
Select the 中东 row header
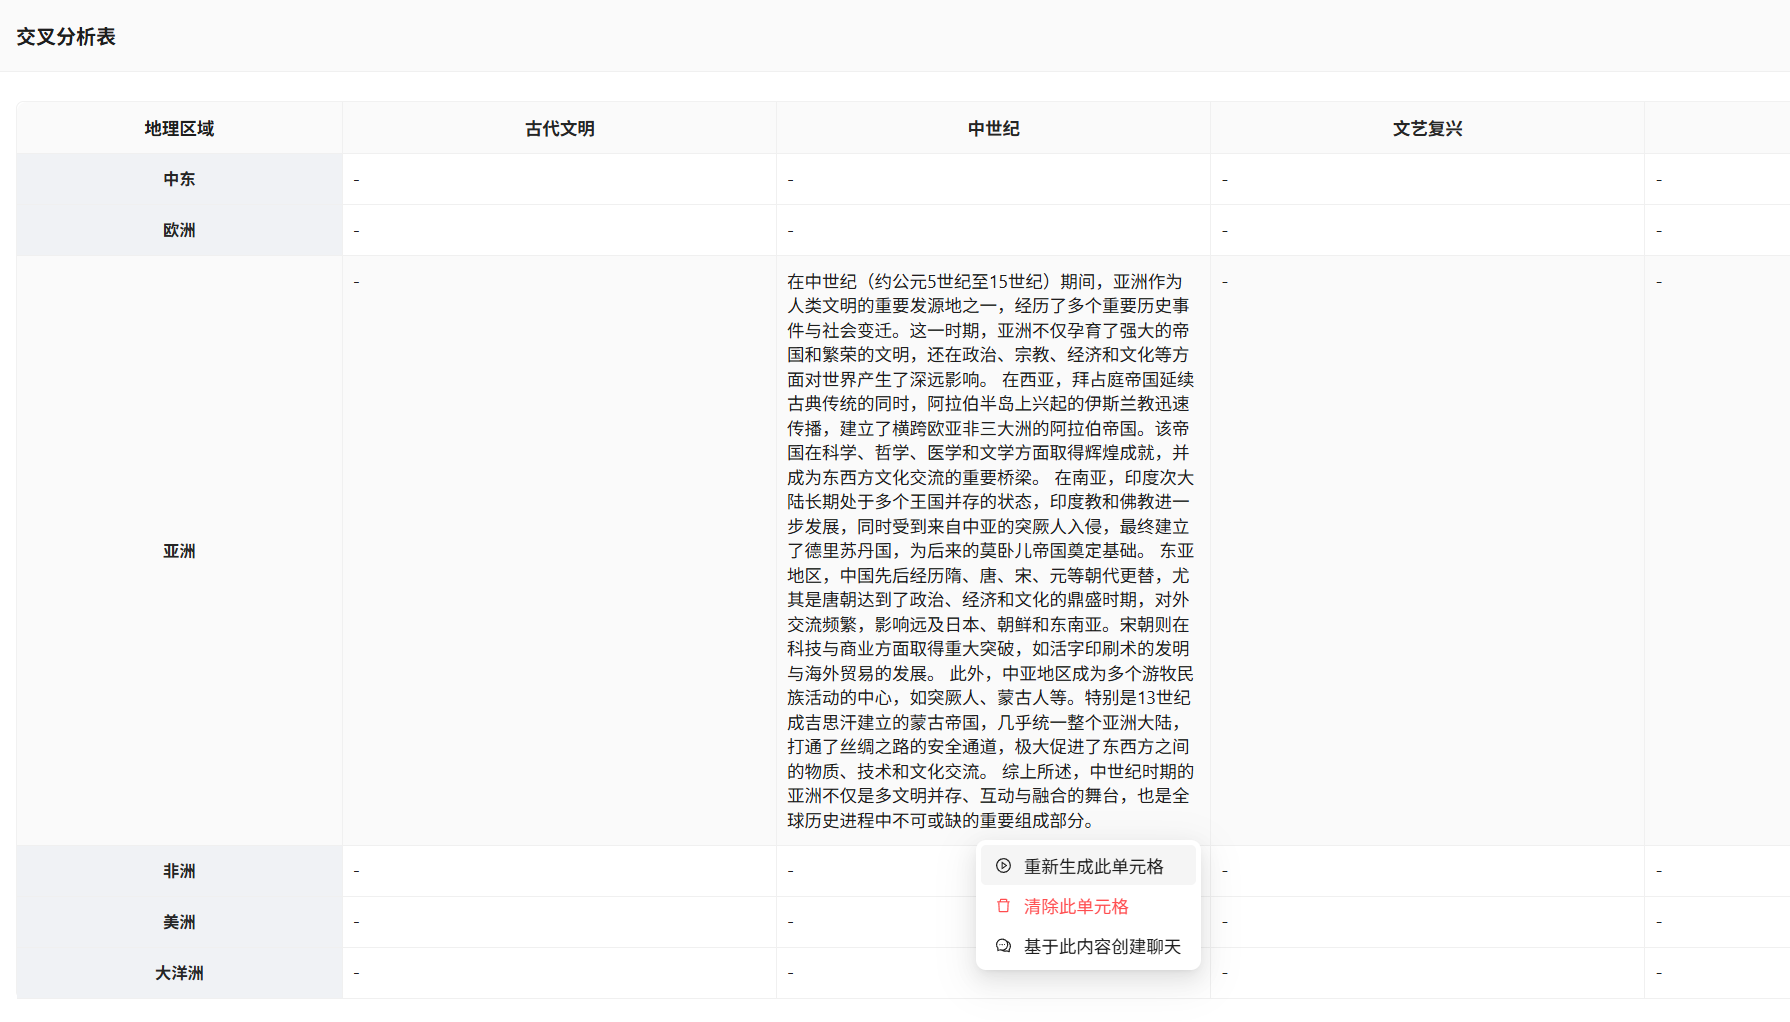point(179,179)
